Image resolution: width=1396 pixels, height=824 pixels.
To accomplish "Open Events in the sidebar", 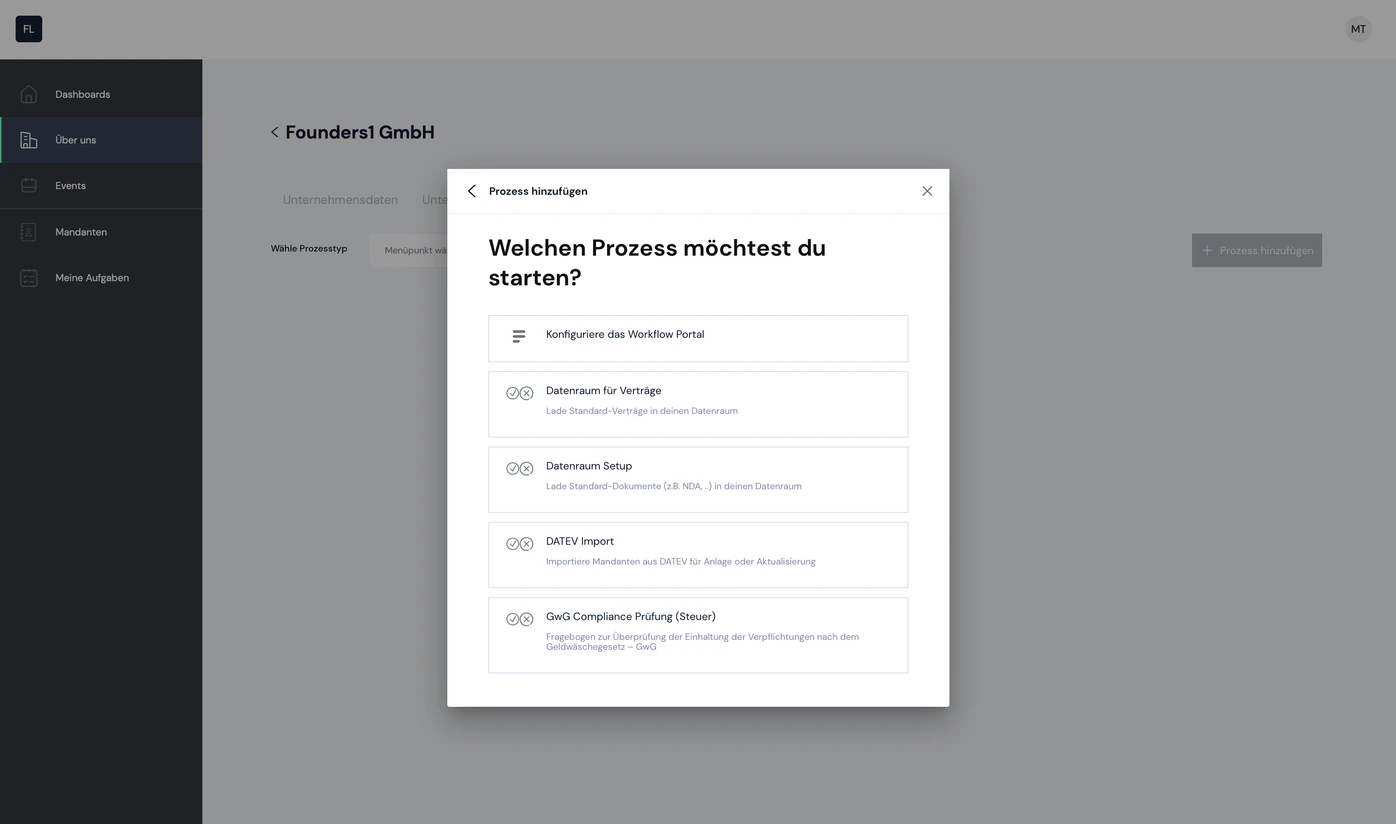I will tap(101, 186).
